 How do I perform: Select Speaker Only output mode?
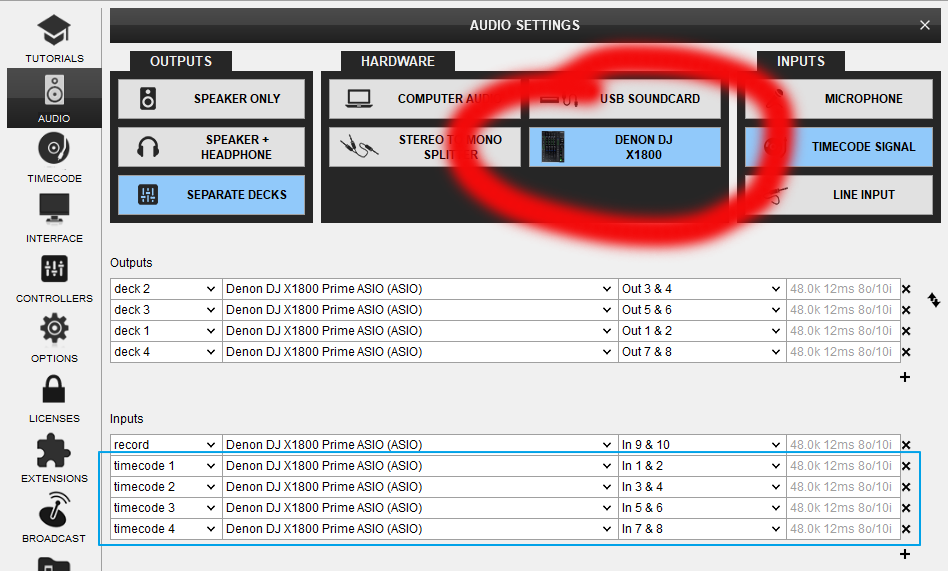coord(212,99)
